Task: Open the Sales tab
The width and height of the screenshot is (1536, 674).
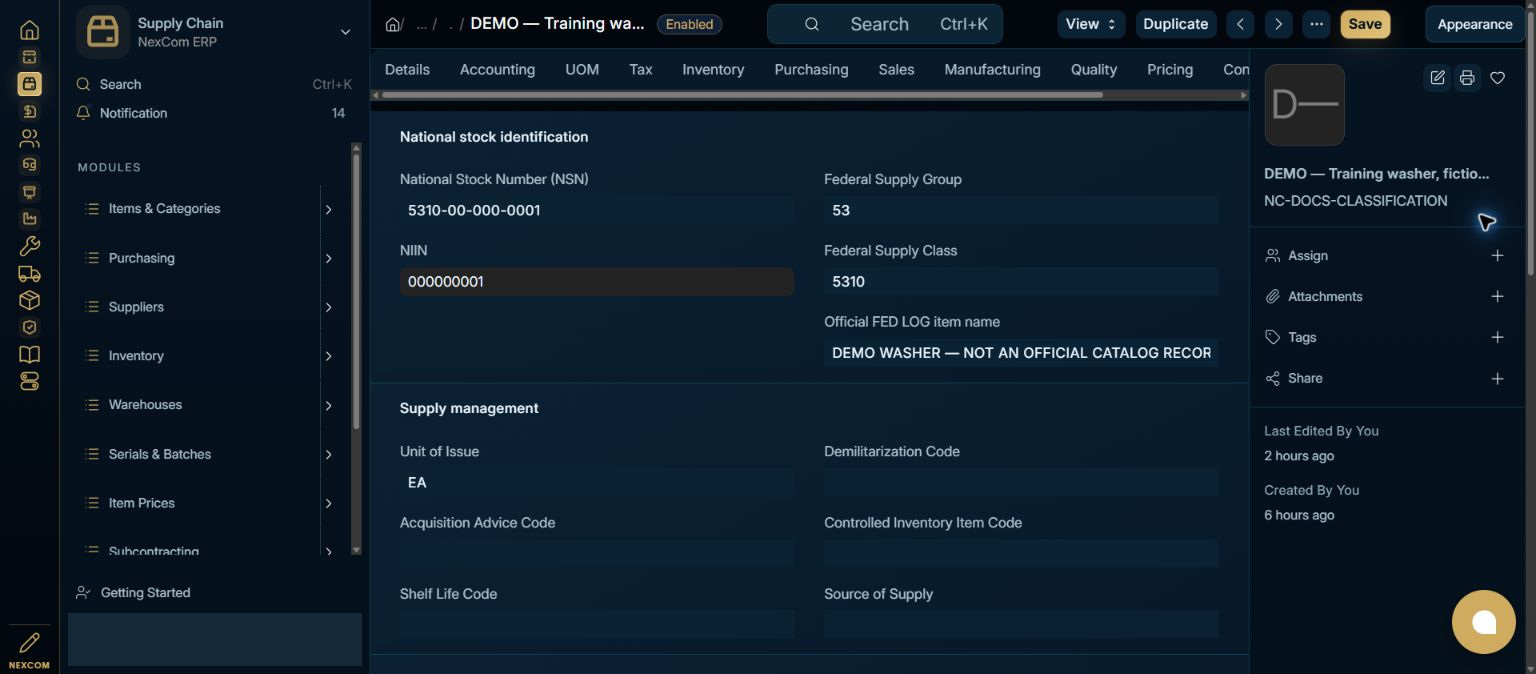Action: tap(896, 70)
